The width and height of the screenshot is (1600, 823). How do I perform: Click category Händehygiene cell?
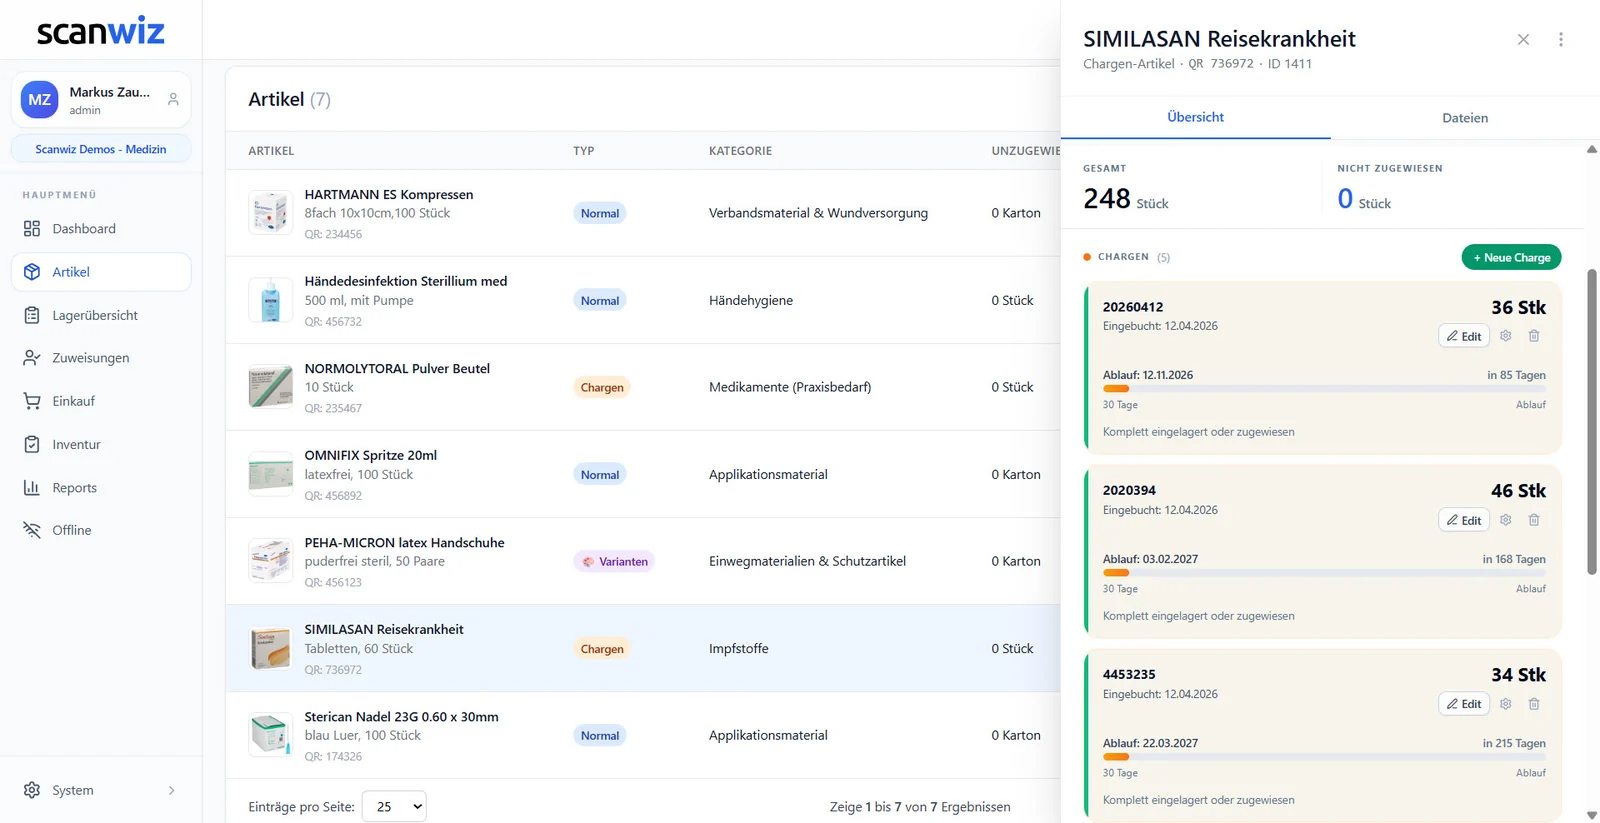[751, 300]
